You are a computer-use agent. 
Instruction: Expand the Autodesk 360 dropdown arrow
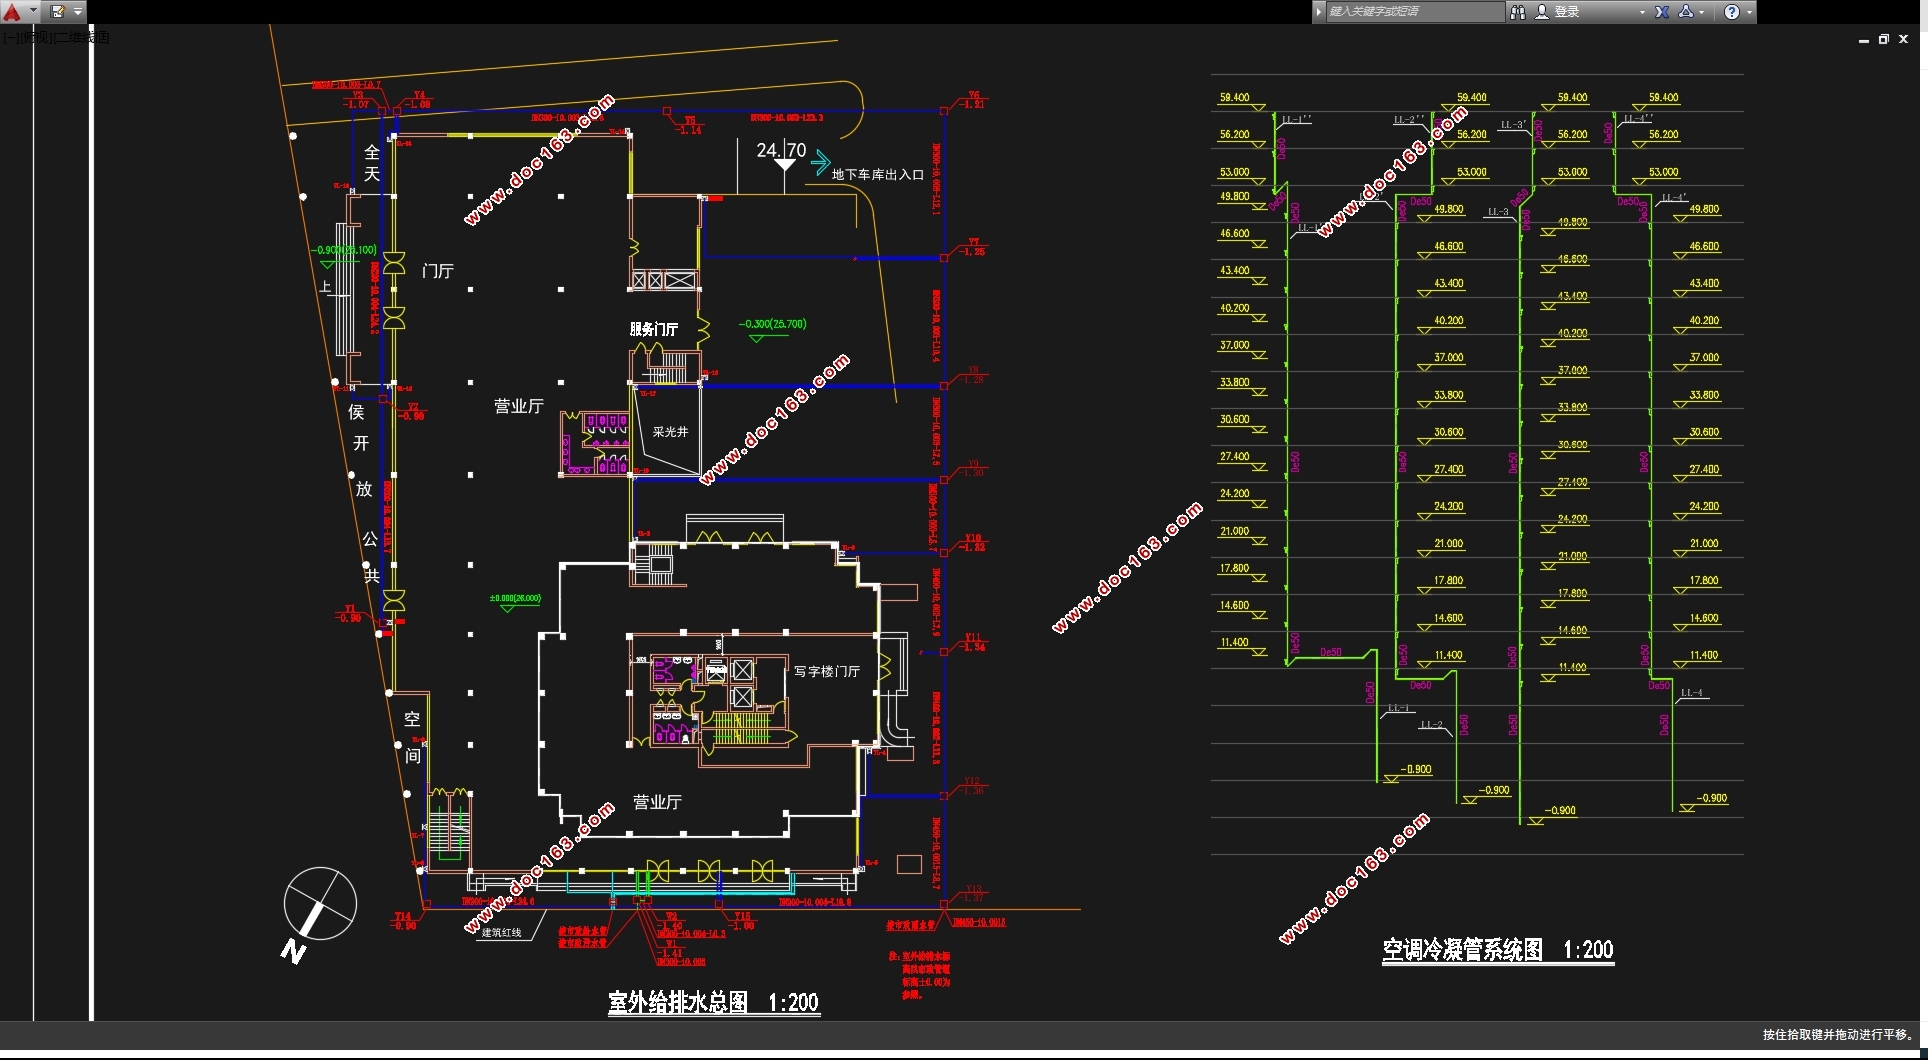[1702, 12]
